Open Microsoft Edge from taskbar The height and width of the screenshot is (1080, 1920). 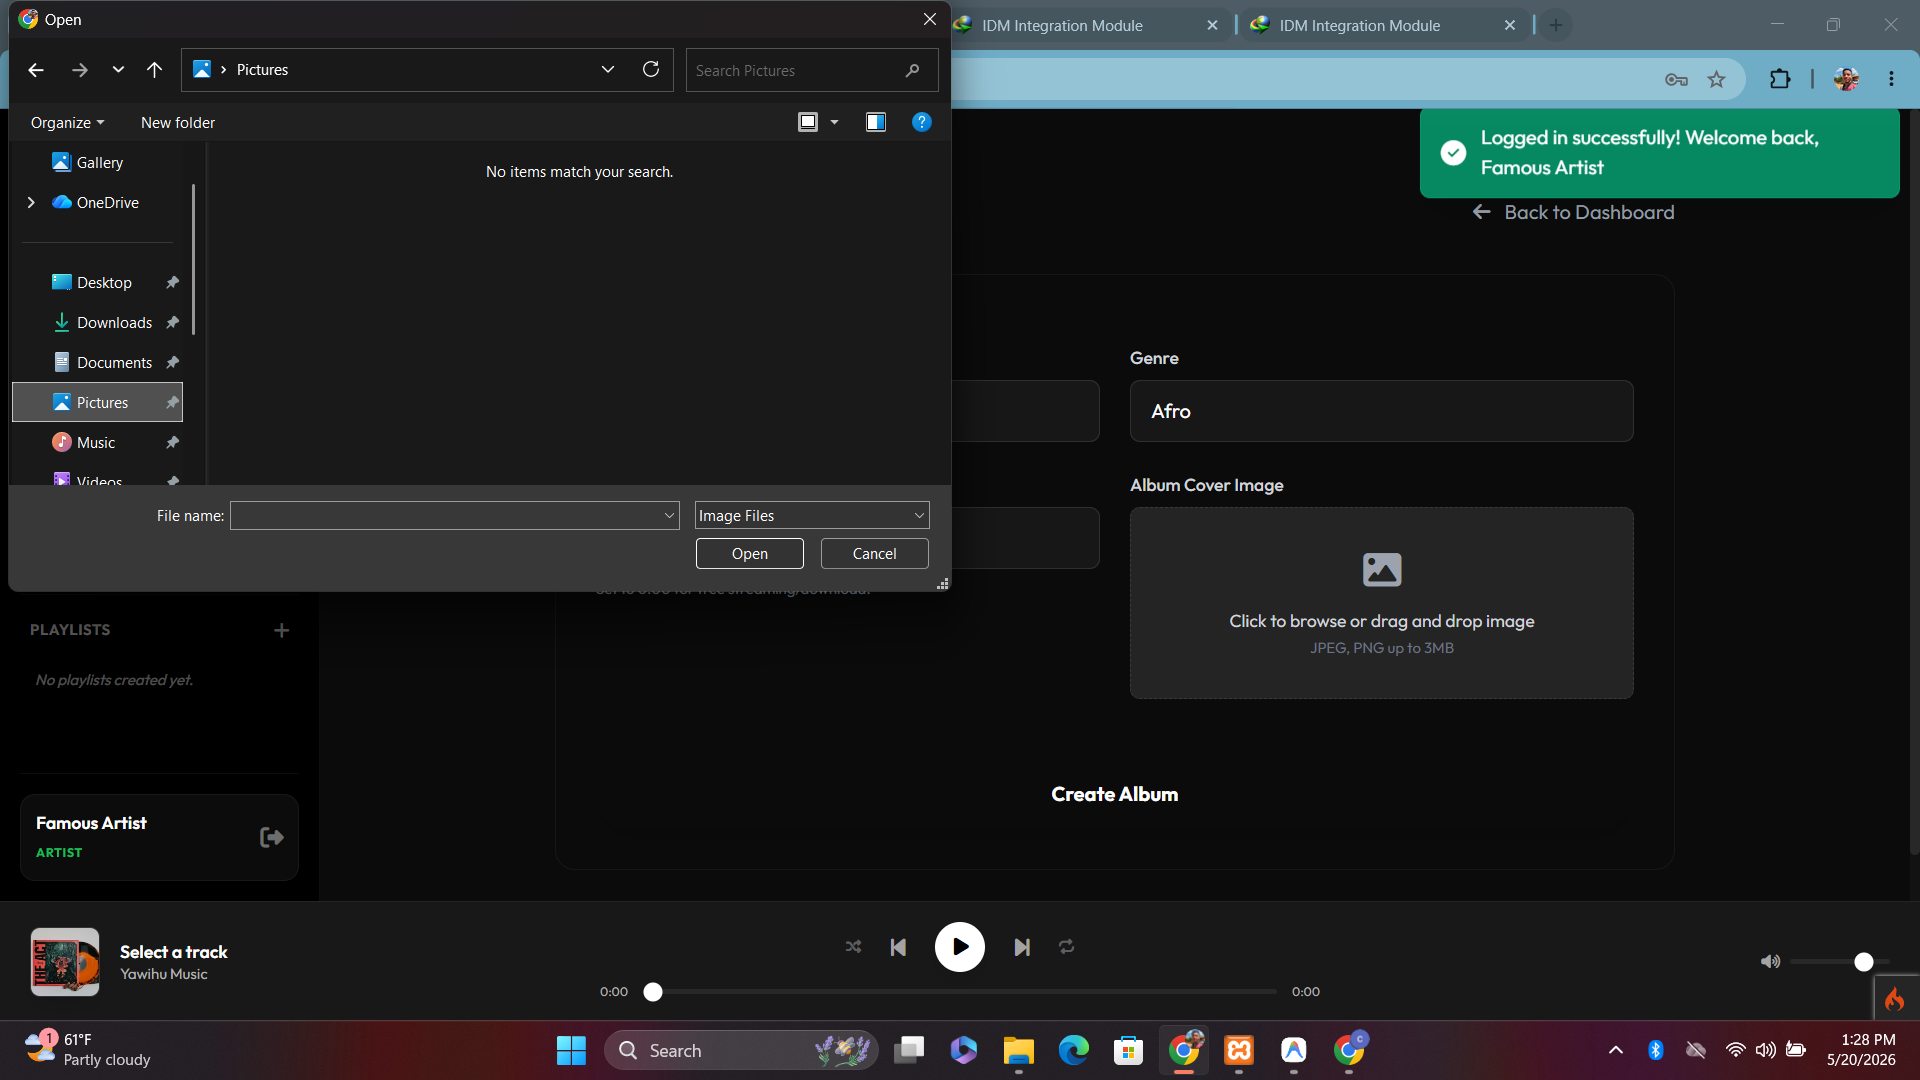(1074, 1050)
